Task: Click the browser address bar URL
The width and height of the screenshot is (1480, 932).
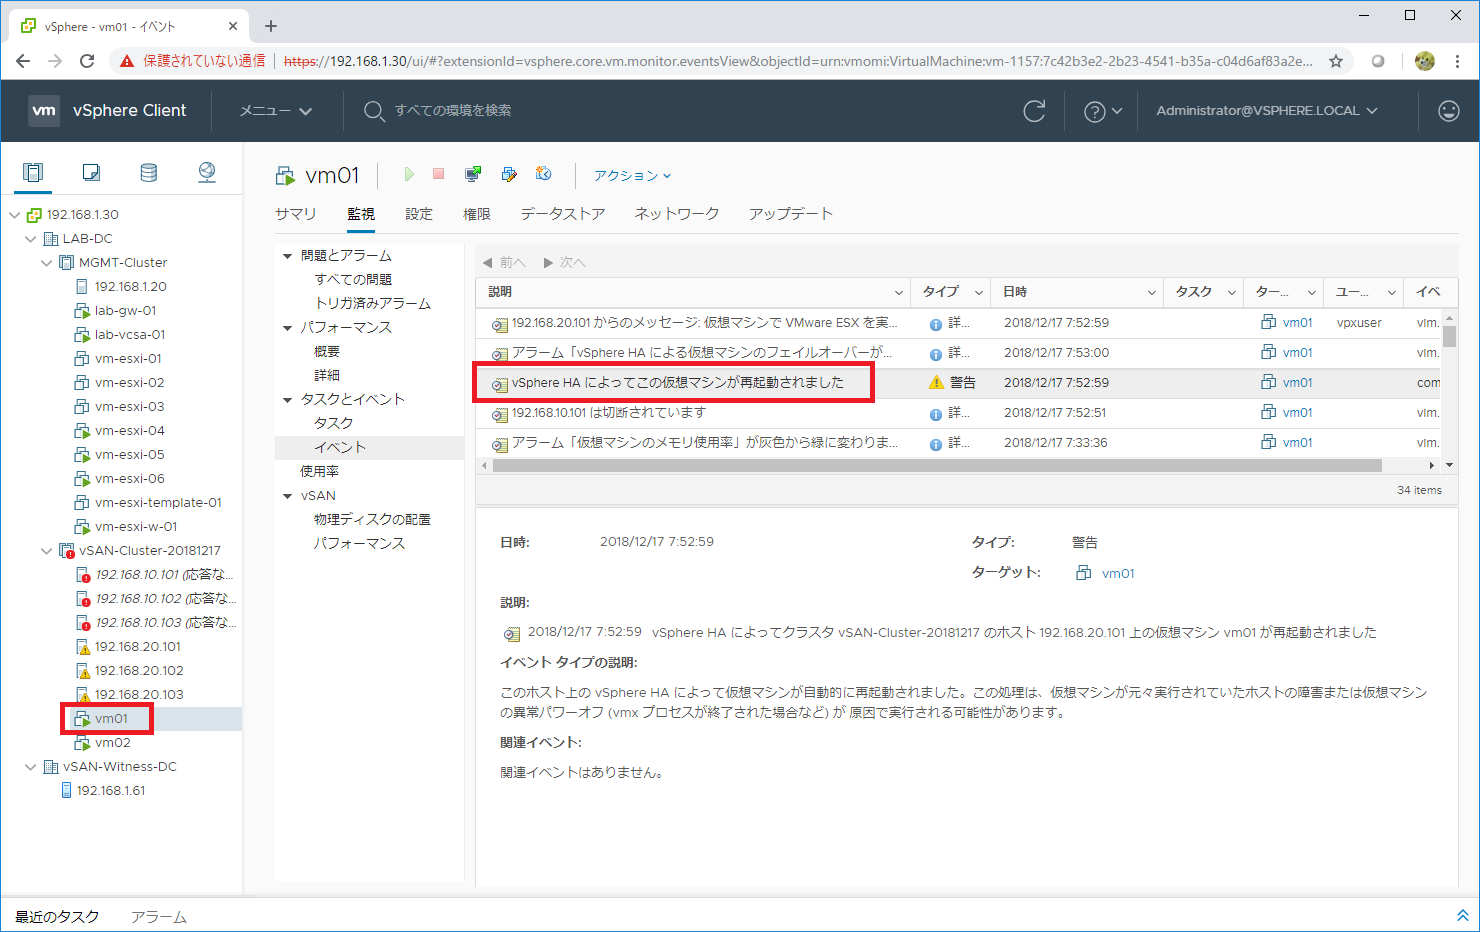Action: pos(798,61)
